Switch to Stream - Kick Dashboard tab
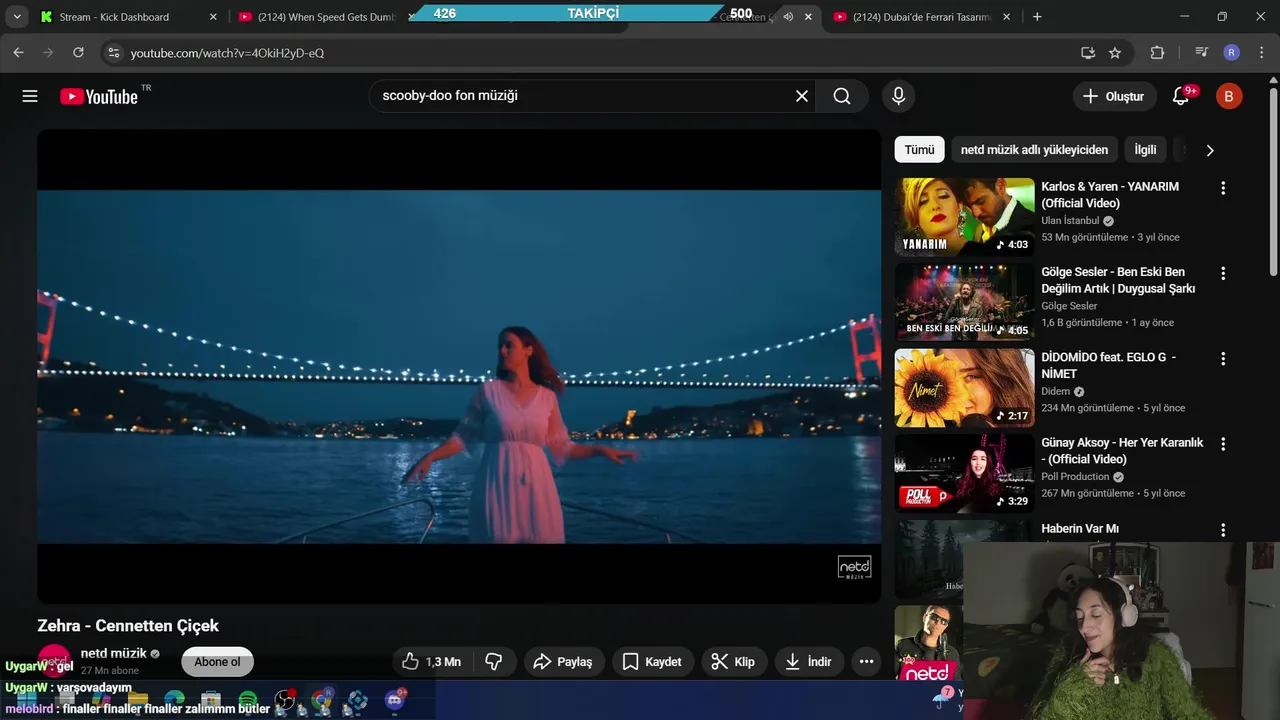The image size is (1280, 720). (x=126, y=17)
